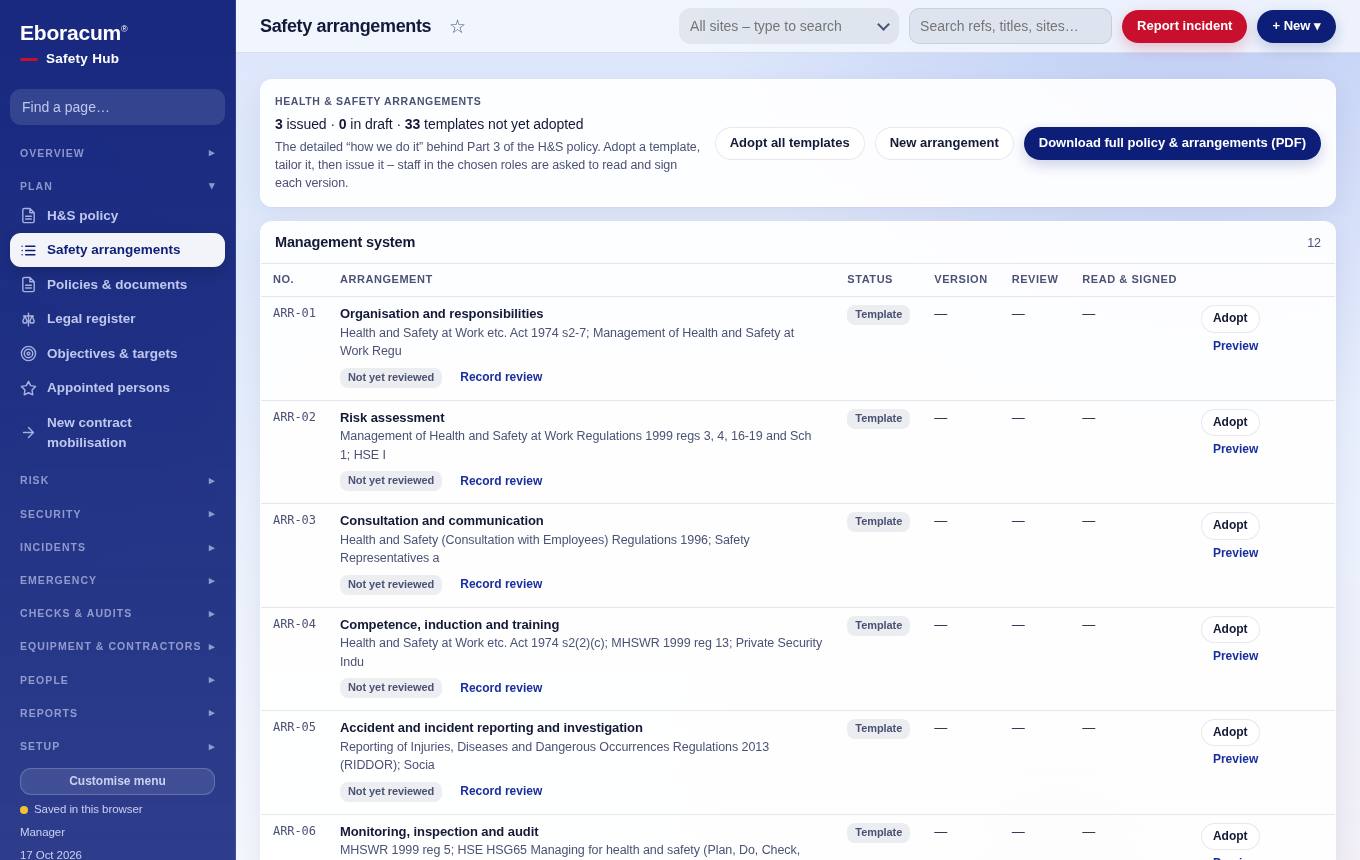Expand the Security sidebar section
The width and height of the screenshot is (1360, 860).
pyautogui.click(x=118, y=514)
